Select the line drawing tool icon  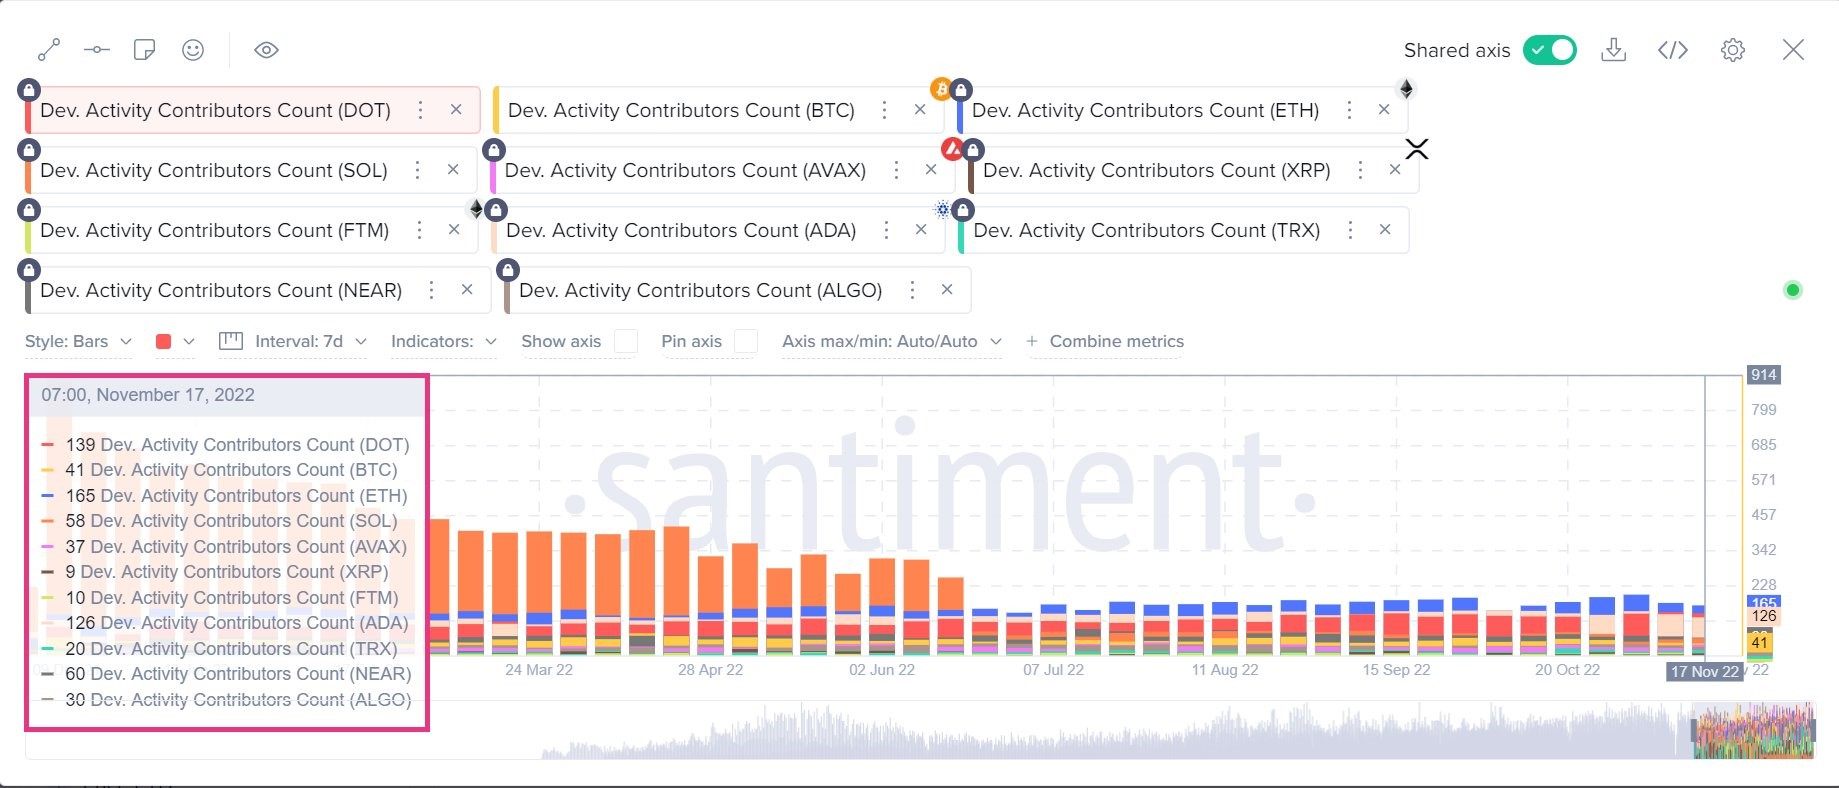click(x=49, y=49)
